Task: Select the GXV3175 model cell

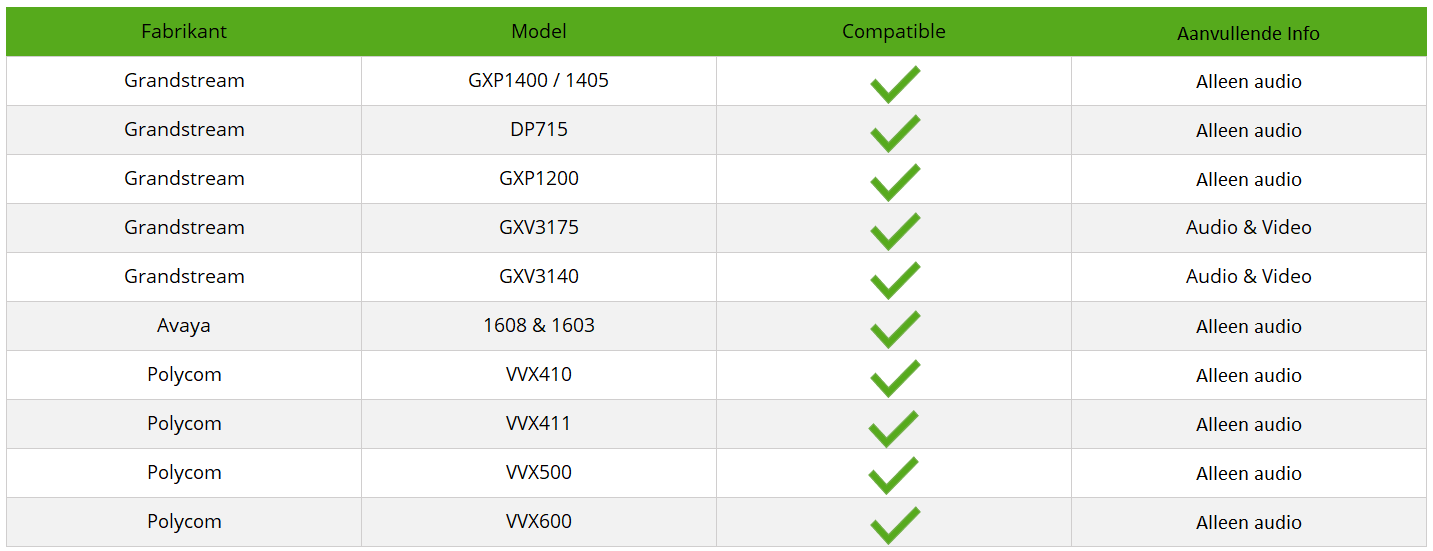Action: (x=538, y=227)
